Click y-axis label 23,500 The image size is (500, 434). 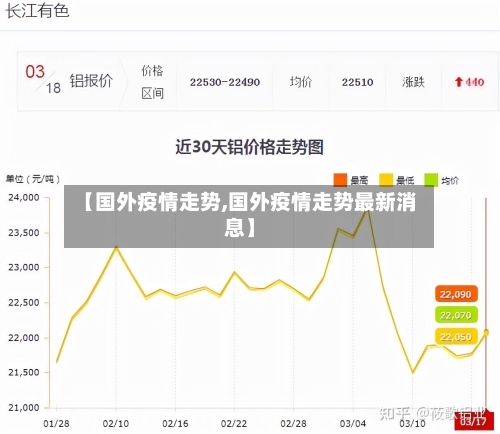[24, 233]
